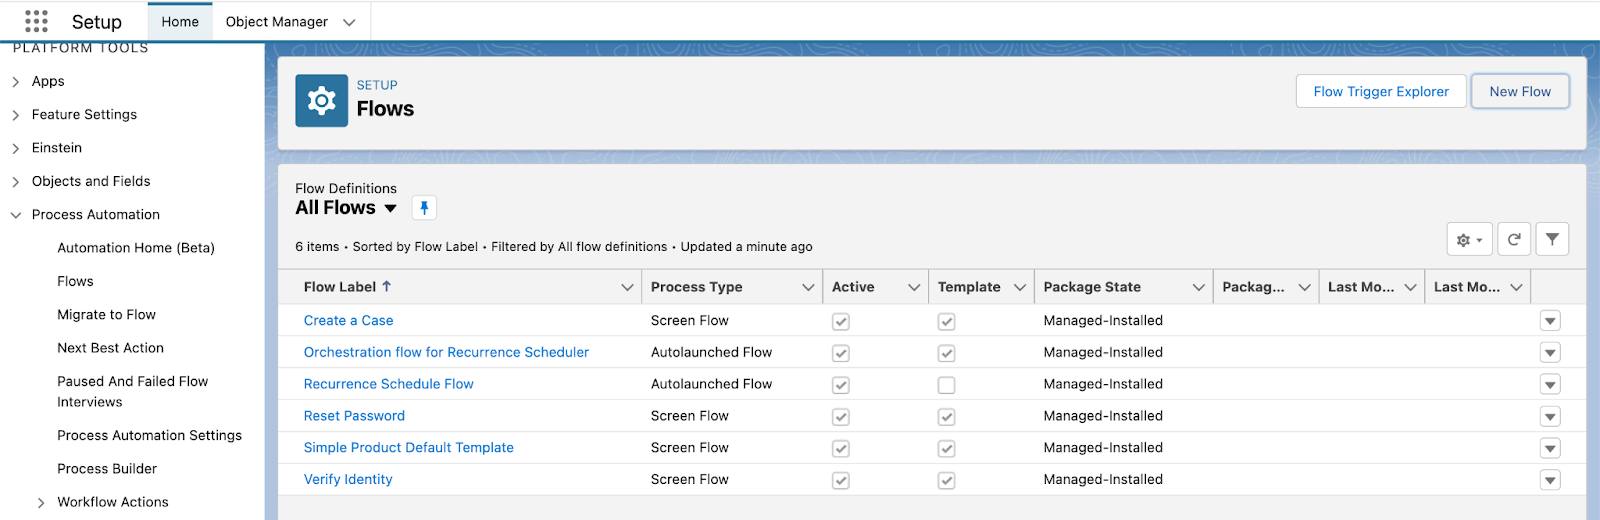Open the All Flows list view dropdown
The height and width of the screenshot is (520, 1600).
coord(390,208)
